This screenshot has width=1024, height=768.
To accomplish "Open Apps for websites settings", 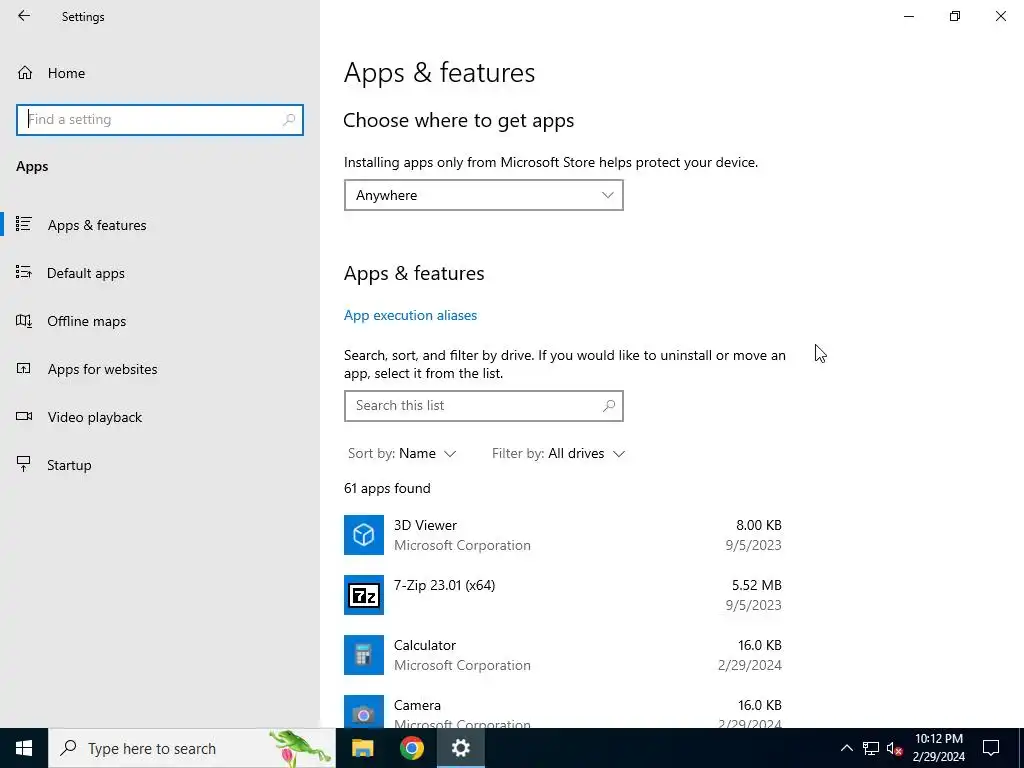I will [x=102, y=369].
